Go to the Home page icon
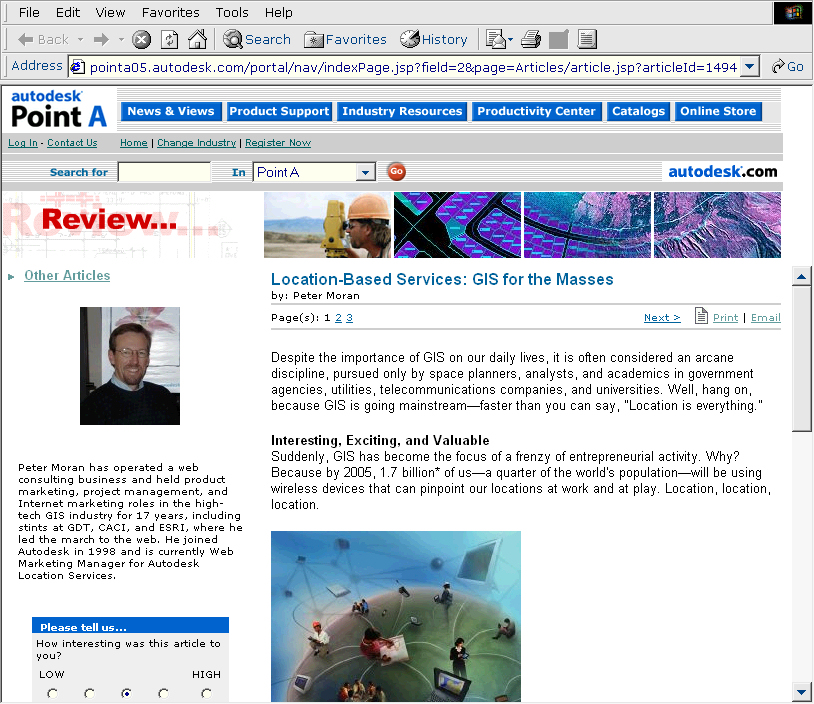The image size is (814, 704). (197, 39)
